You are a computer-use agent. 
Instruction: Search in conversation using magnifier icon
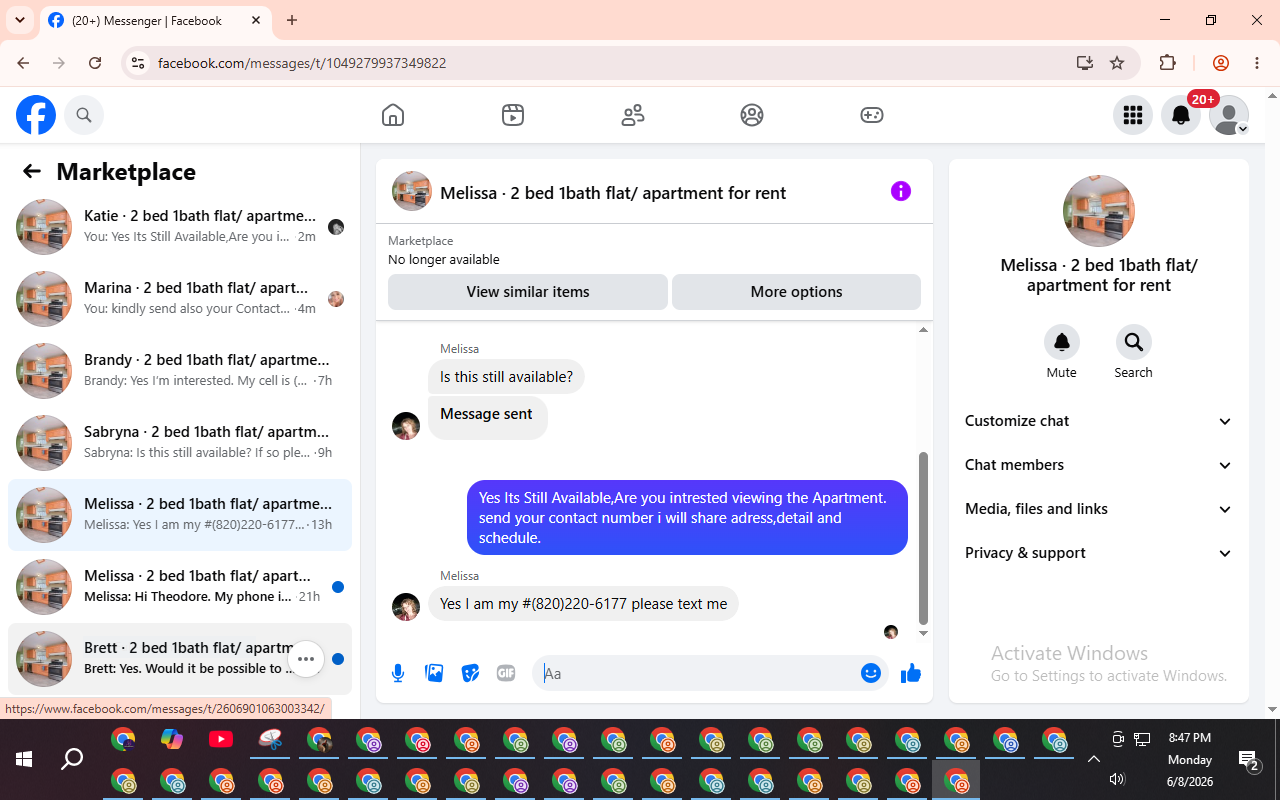click(x=1134, y=342)
